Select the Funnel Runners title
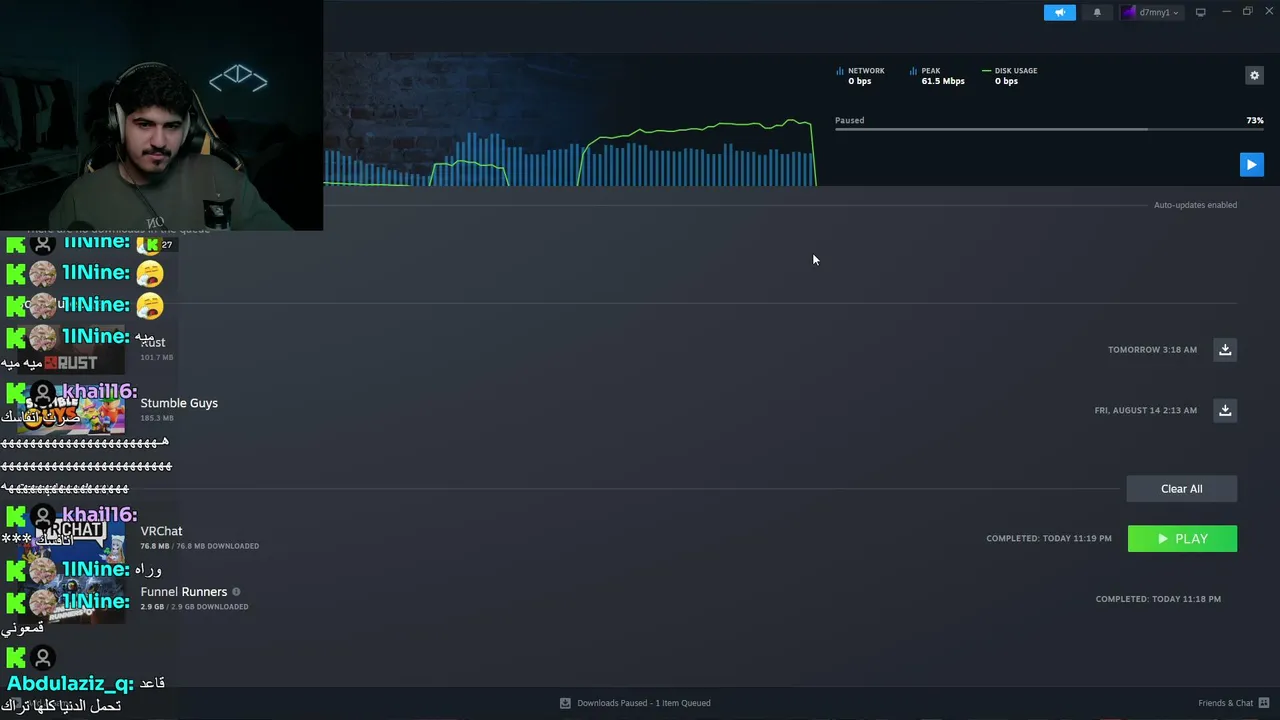The image size is (1280, 720). [184, 592]
